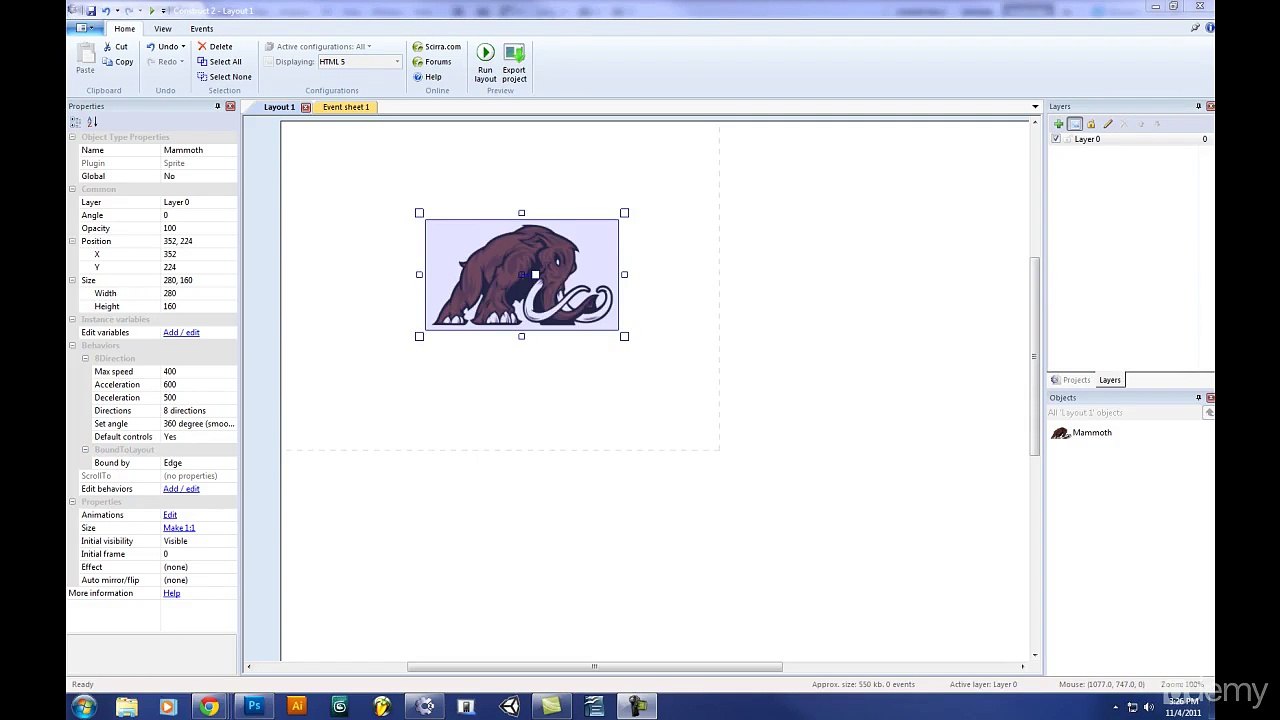Click the Save icon in title bar
This screenshot has width=1280, height=720.
[91, 10]
